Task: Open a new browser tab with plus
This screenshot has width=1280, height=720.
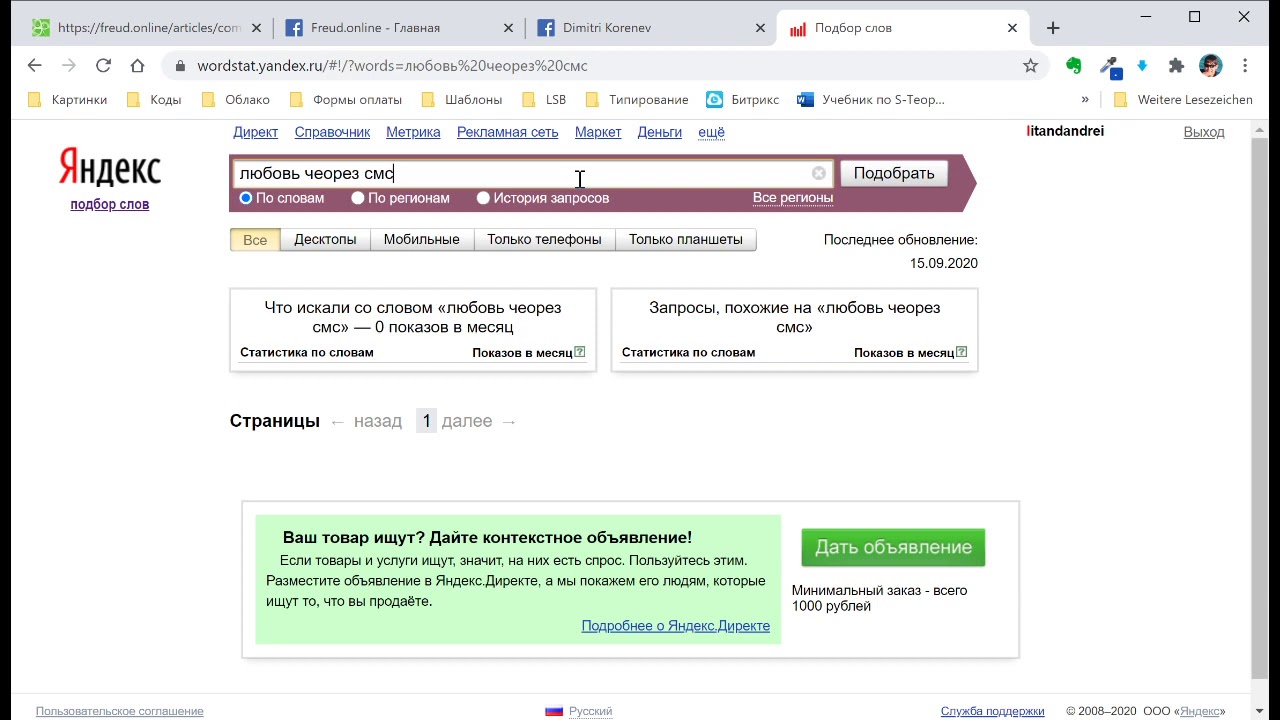Action: tap(1053, 28)
